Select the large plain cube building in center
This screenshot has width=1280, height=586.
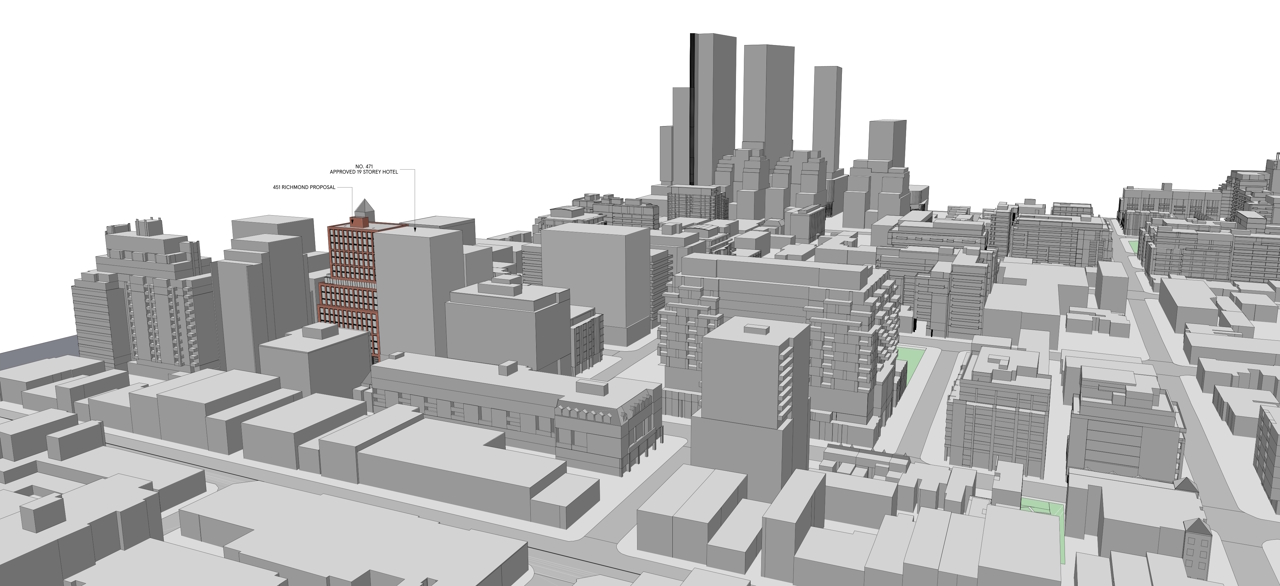point(596,280)
